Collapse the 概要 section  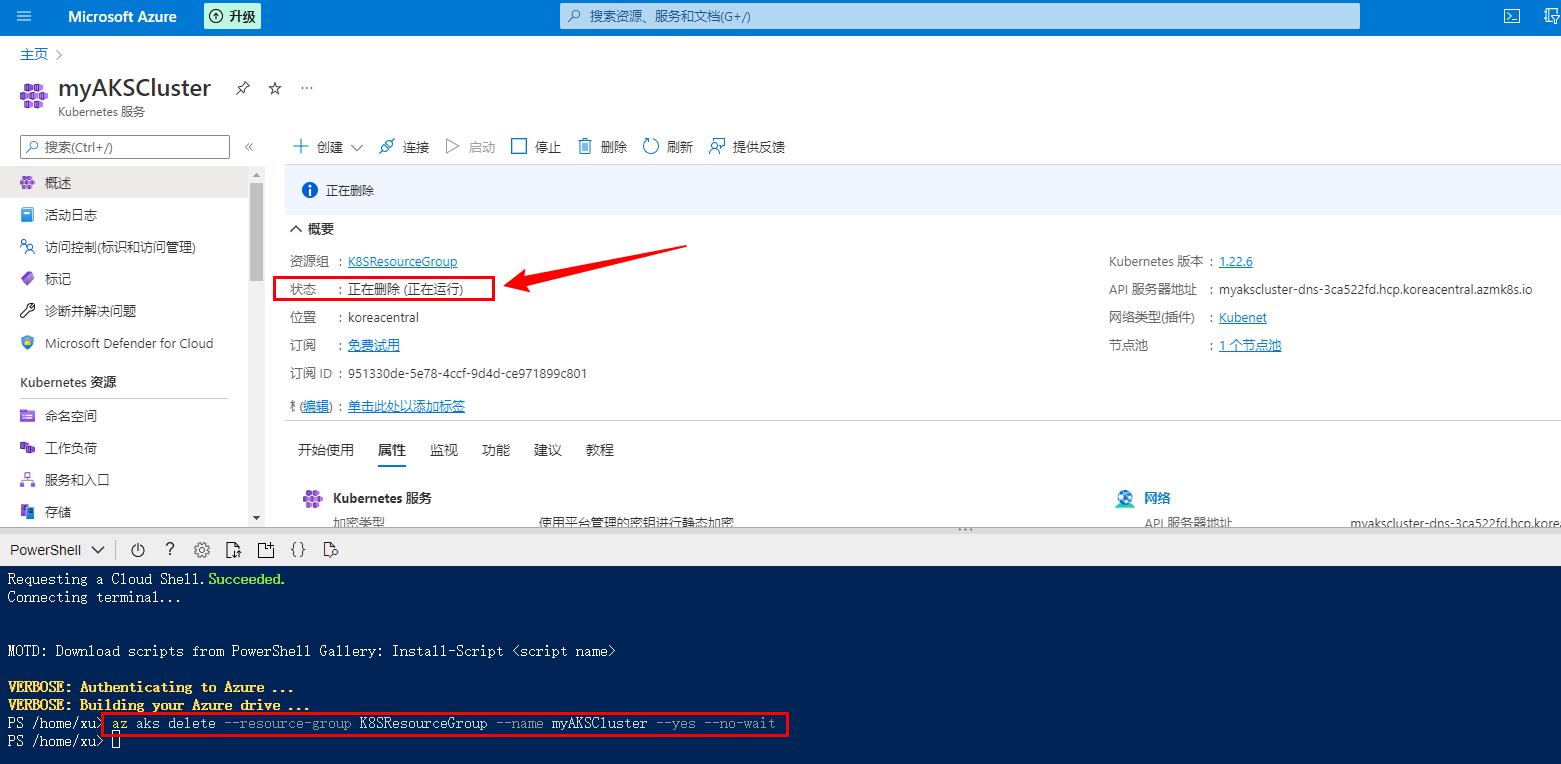[x=312, y=229]
